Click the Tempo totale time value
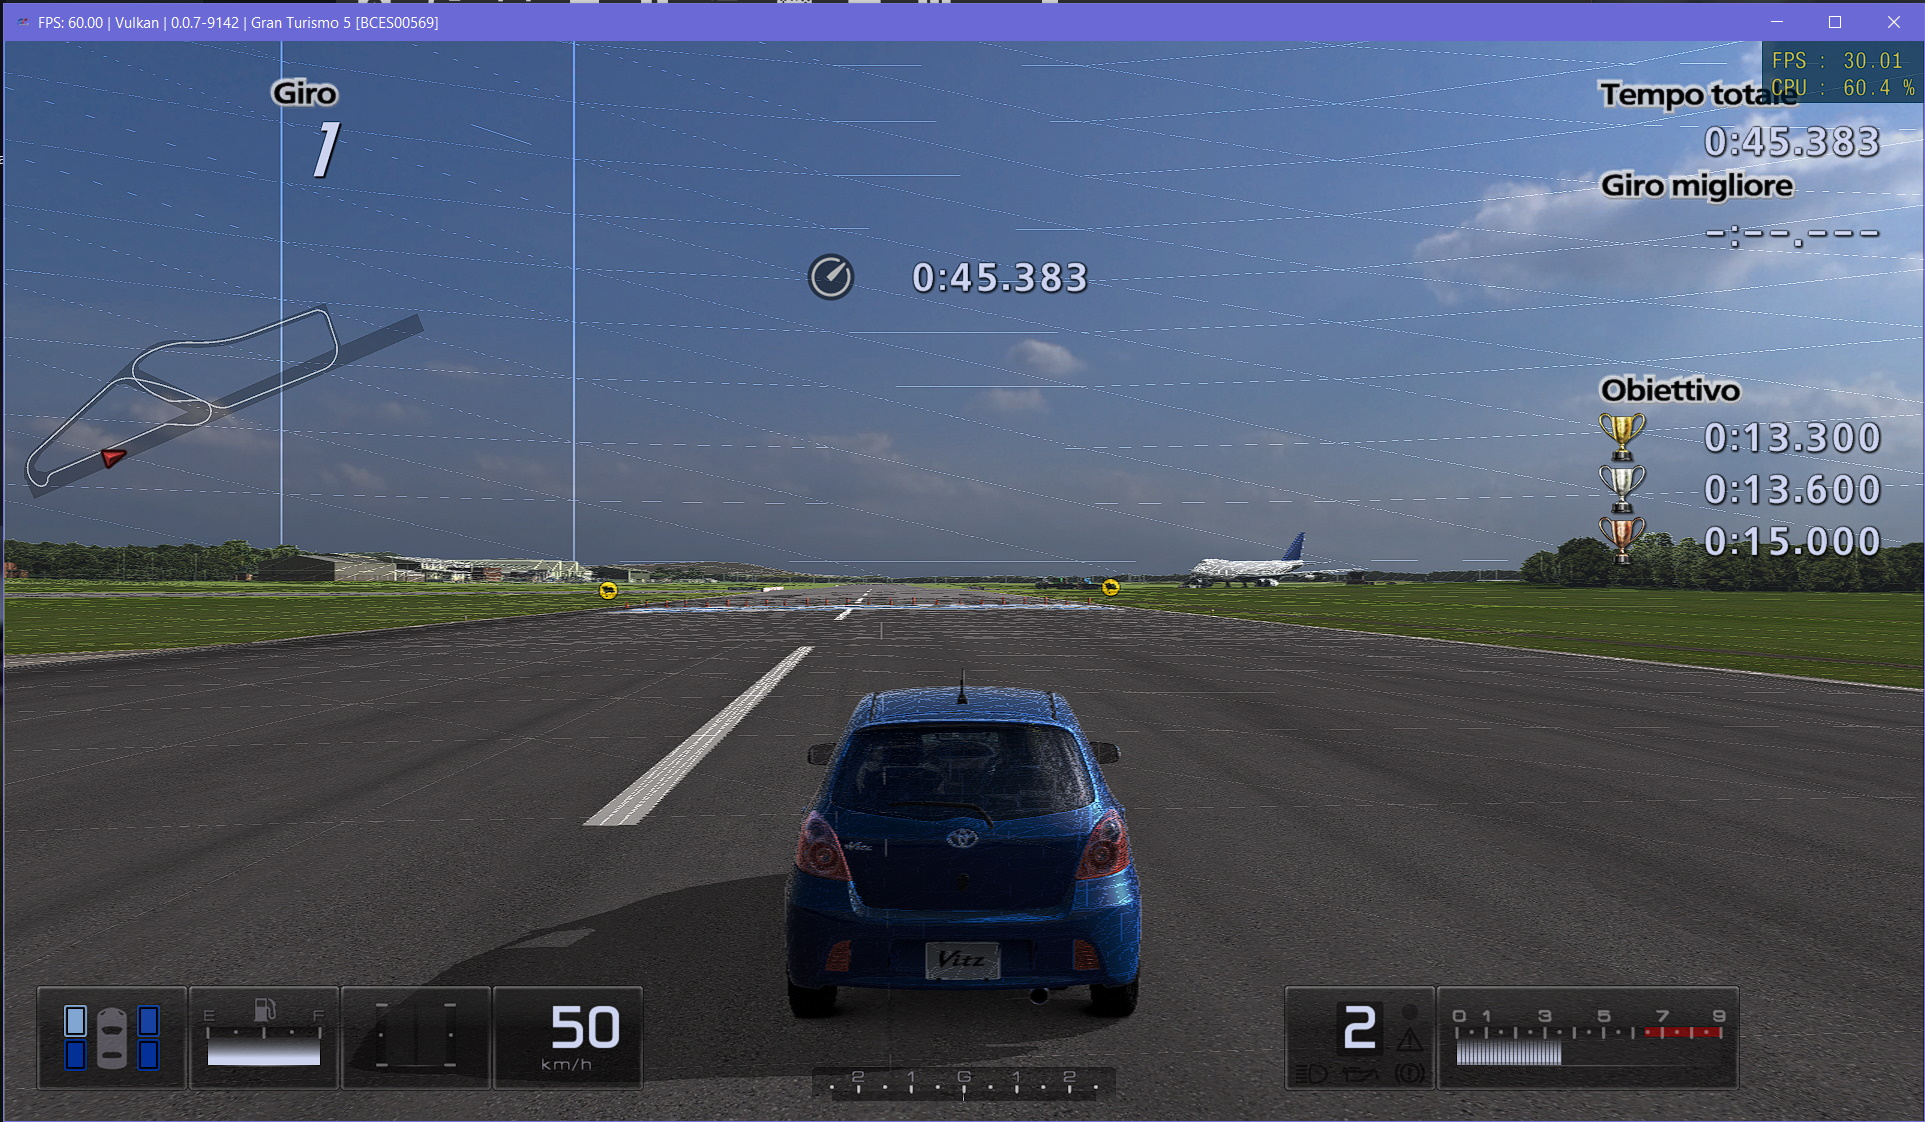The width and height of the screenshot is (1925, 1122). pos(1791,142)
